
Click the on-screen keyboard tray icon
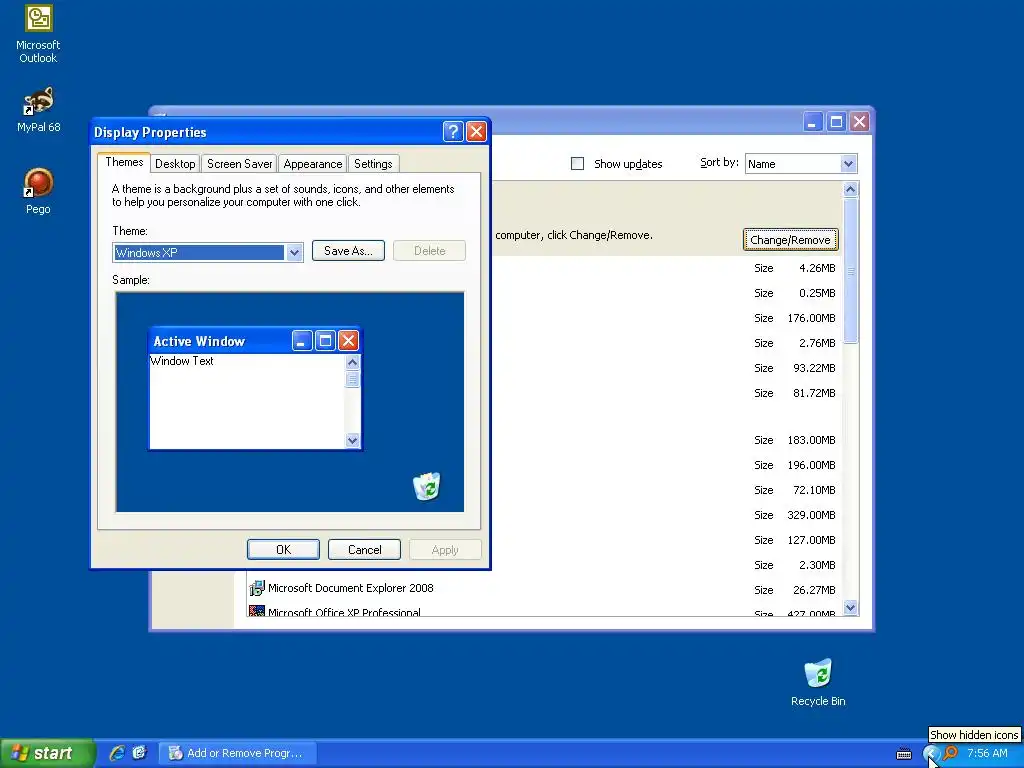(x=904, y=754)
